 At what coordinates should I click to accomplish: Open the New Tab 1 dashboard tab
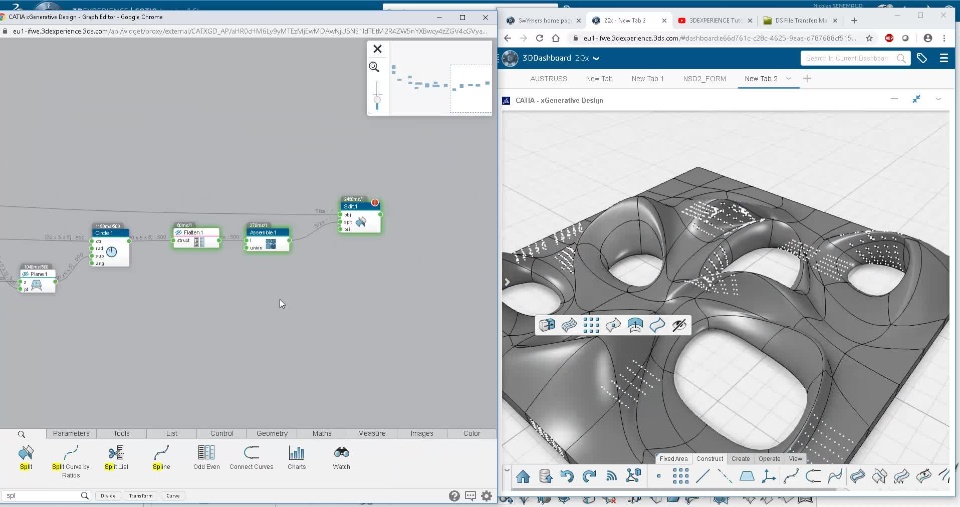pos(647,79)
